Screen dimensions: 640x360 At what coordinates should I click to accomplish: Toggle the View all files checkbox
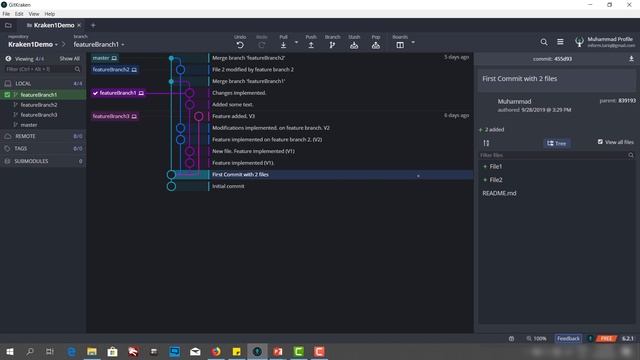point(600,142)
